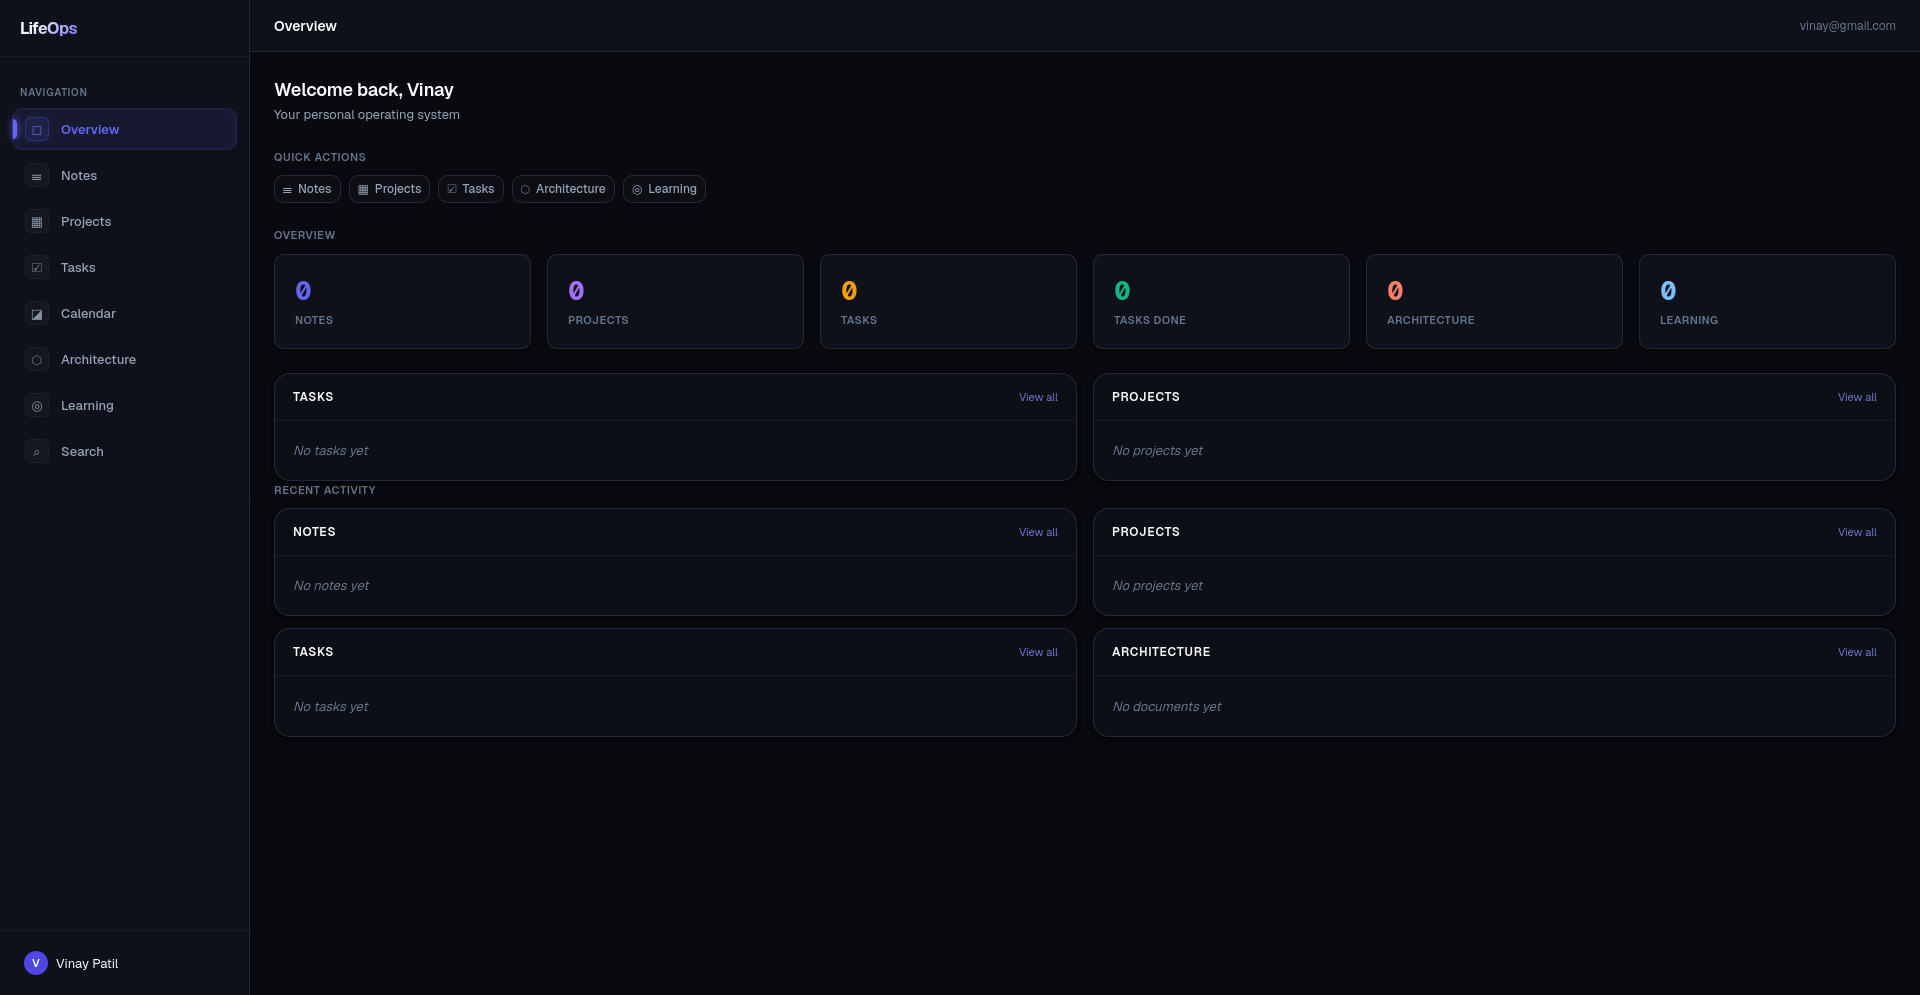
Task: Click the Notes icon in the sidebar
Action: tap(37, 176)
